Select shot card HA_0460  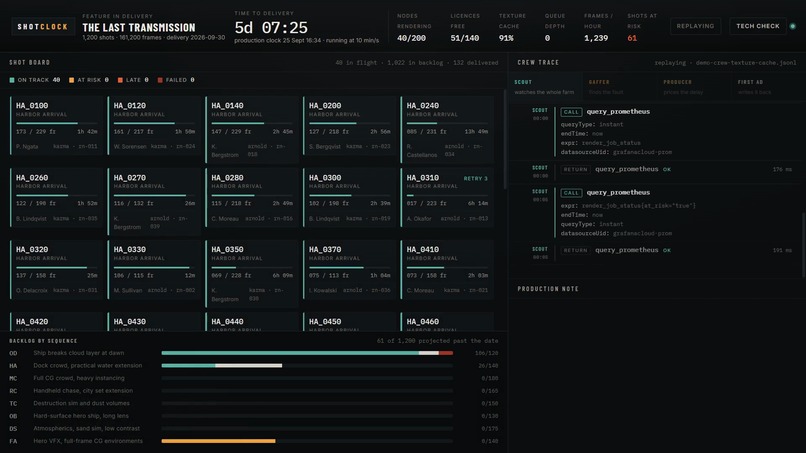point(447,322)
